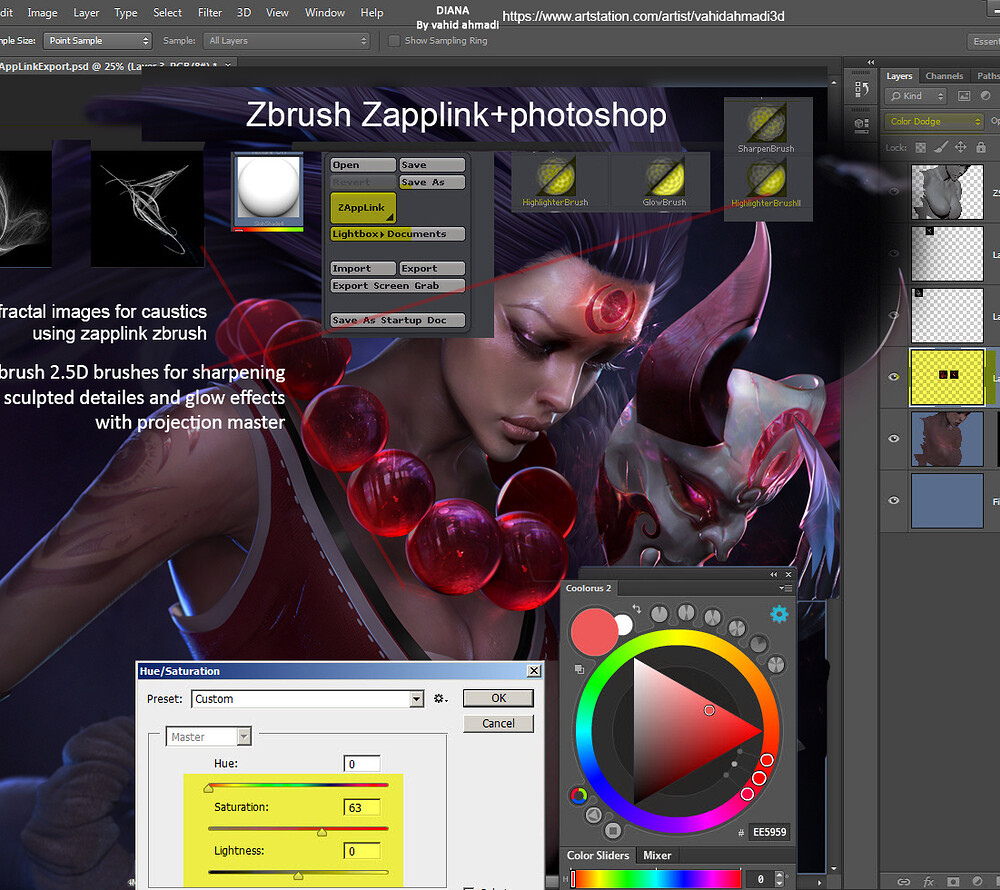This screenshot has width=1000, height=890.
Task: Collapse the Coolorus panel double arrows
Action: click(x=774, y=574)
